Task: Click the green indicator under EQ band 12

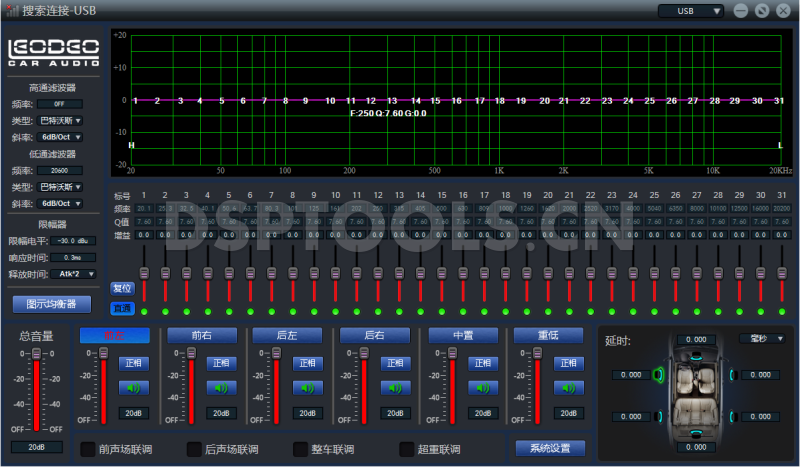Action: (x=378, y=311)
